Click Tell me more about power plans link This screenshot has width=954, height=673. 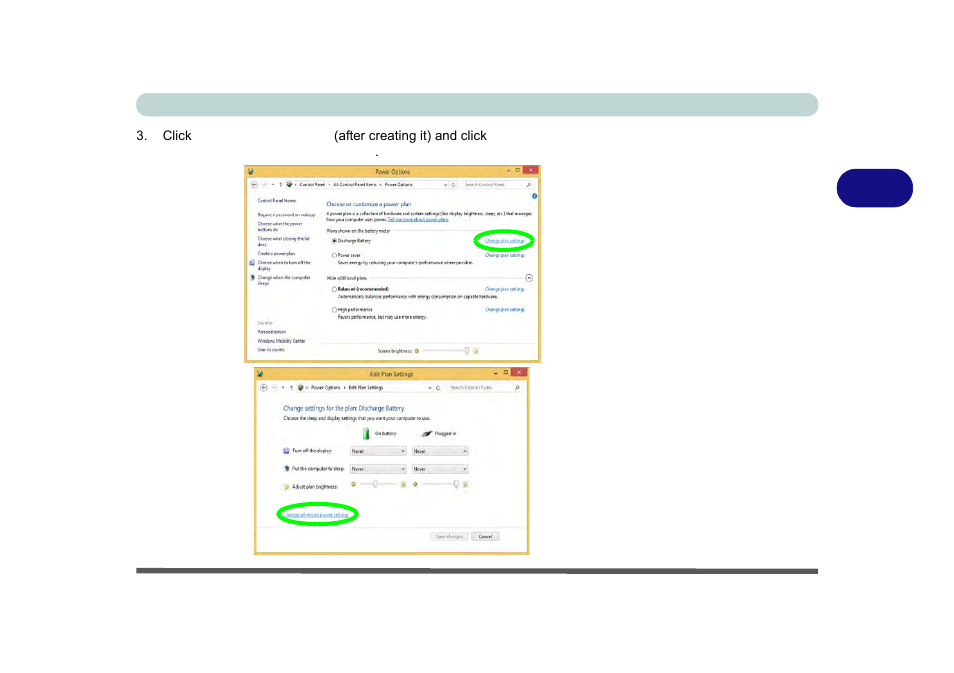pyautogui.click(x=418, y=220)
